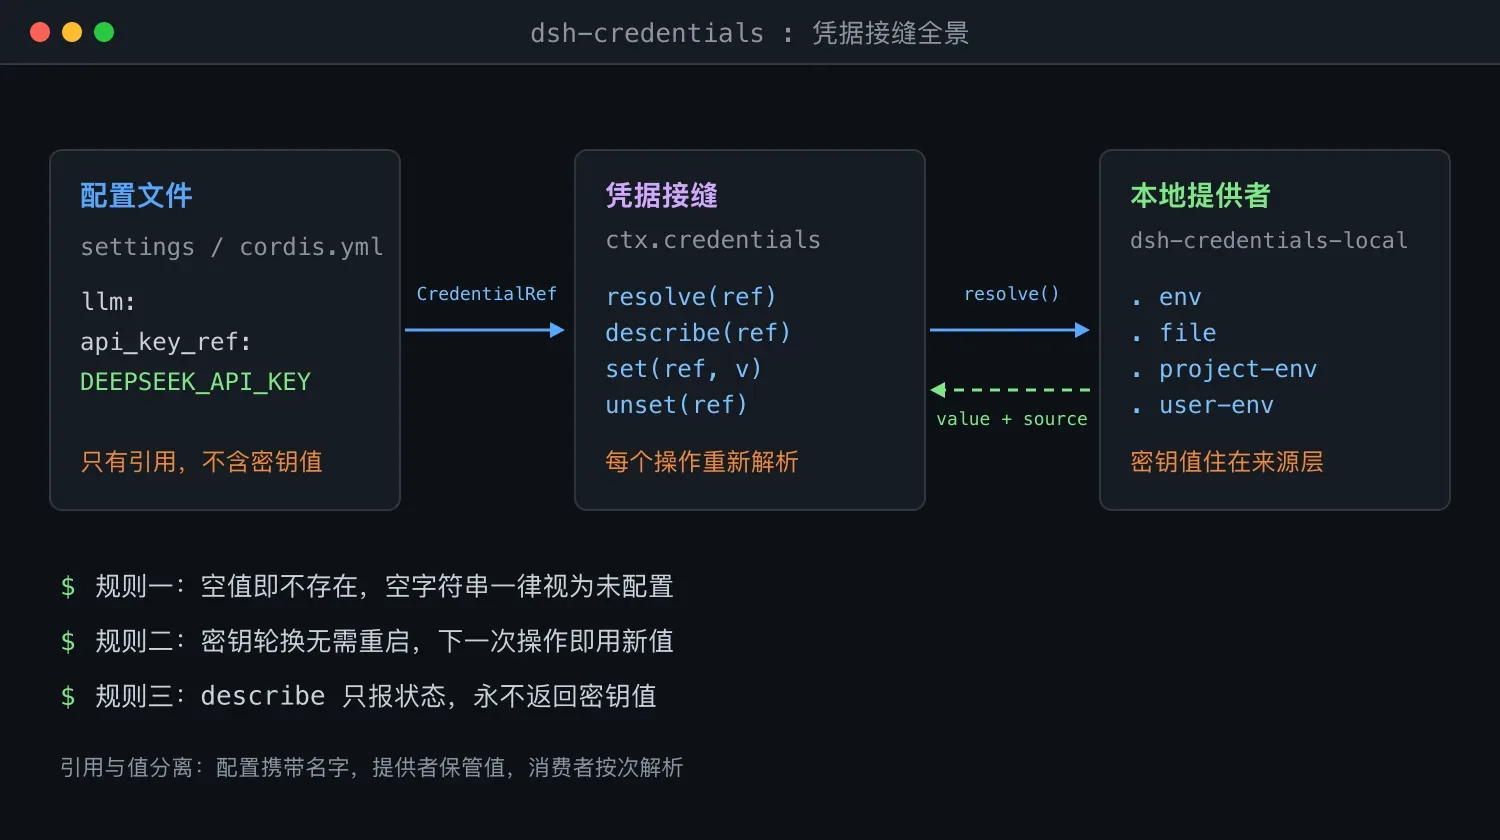Click the value + source label
The image size is (1500, 840).
click(x=1011, y=419)
